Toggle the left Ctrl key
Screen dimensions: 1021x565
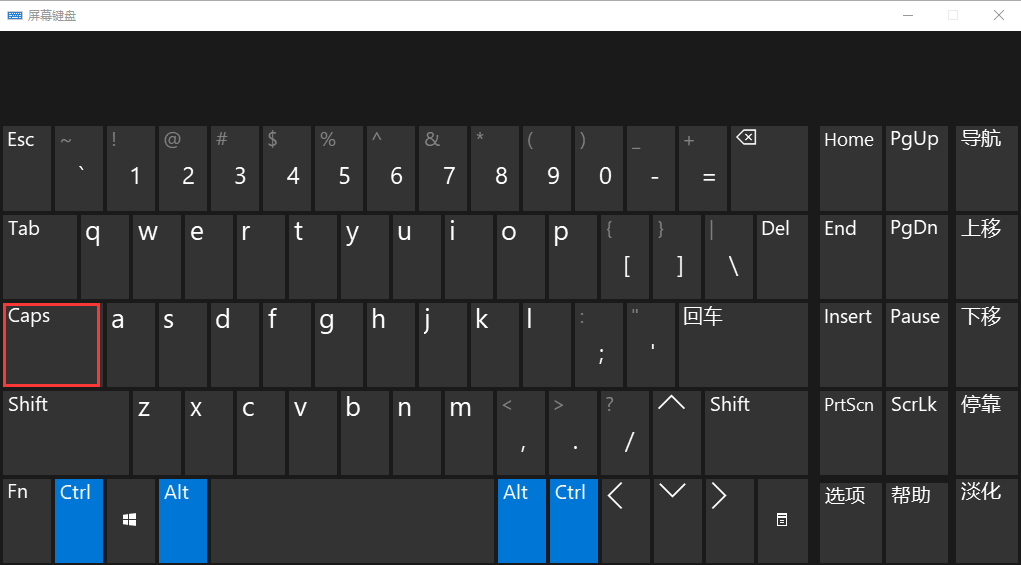point(79,520)
